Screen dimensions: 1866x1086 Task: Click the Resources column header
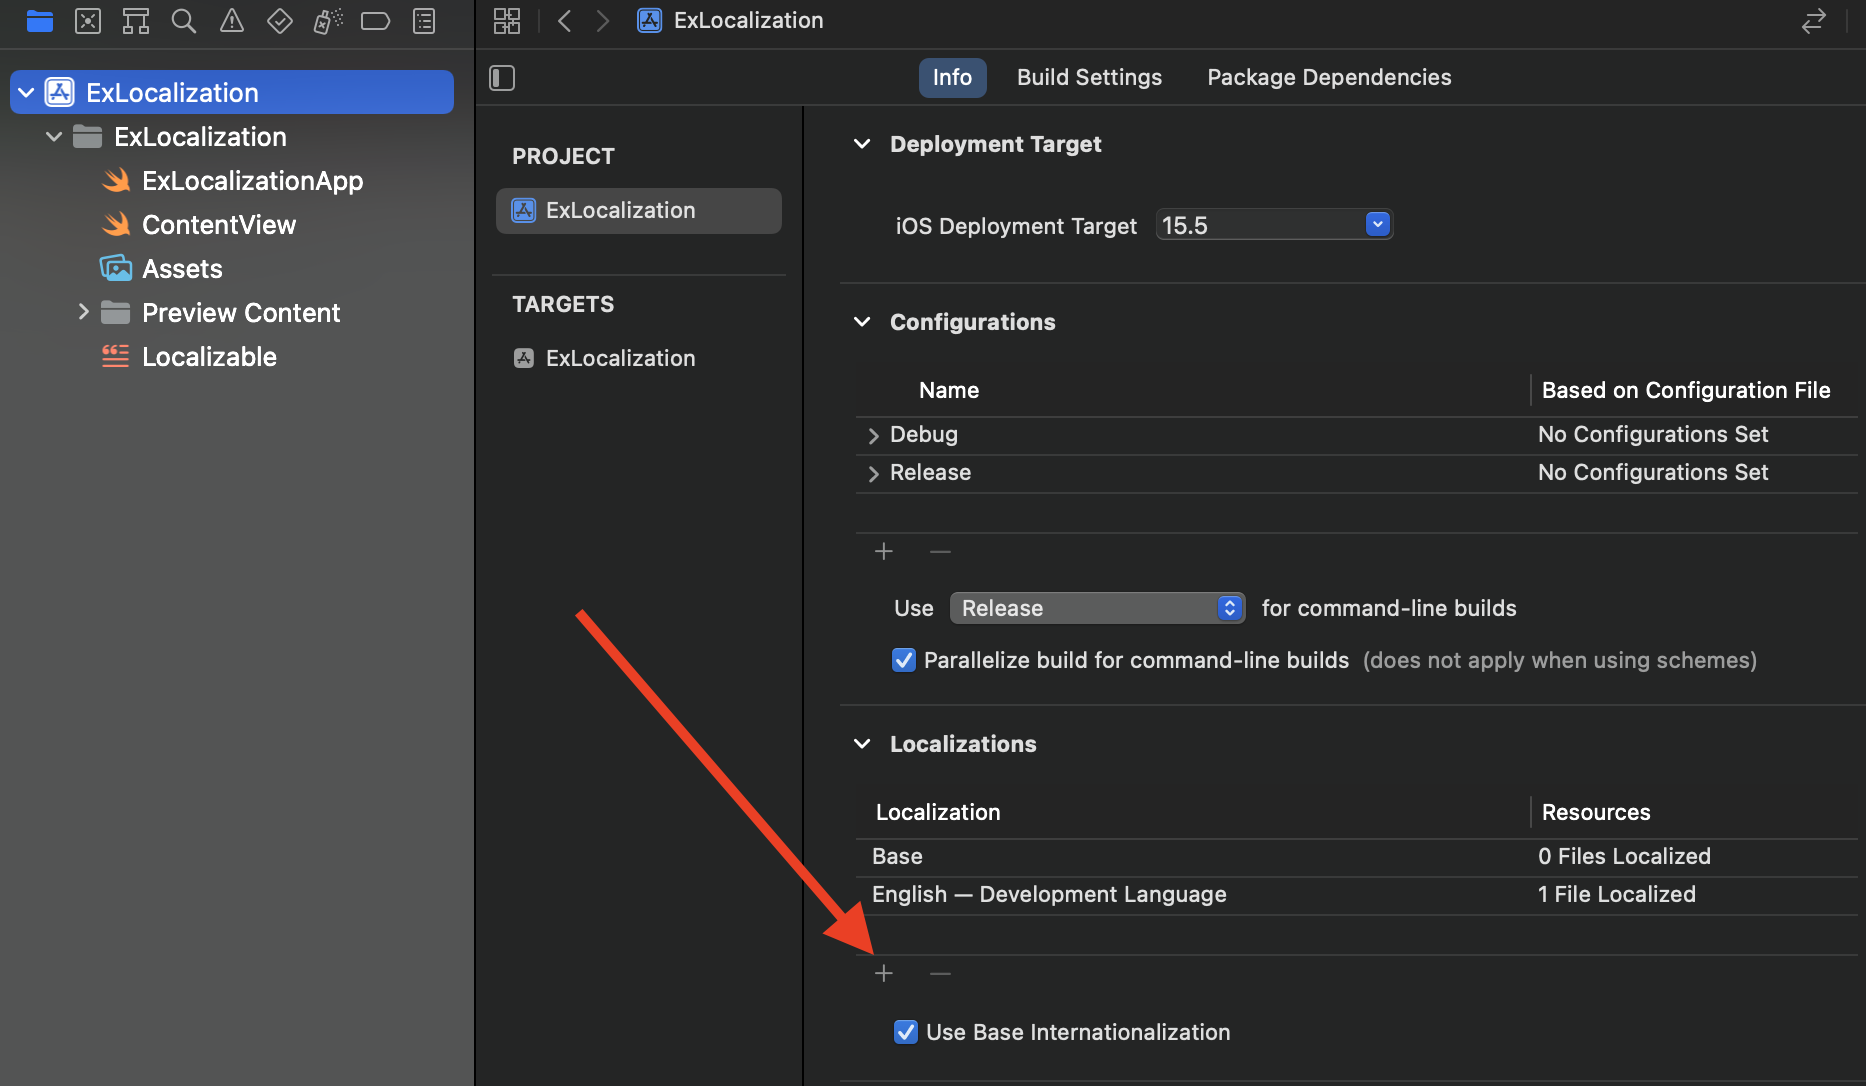tap(1596, 813)
